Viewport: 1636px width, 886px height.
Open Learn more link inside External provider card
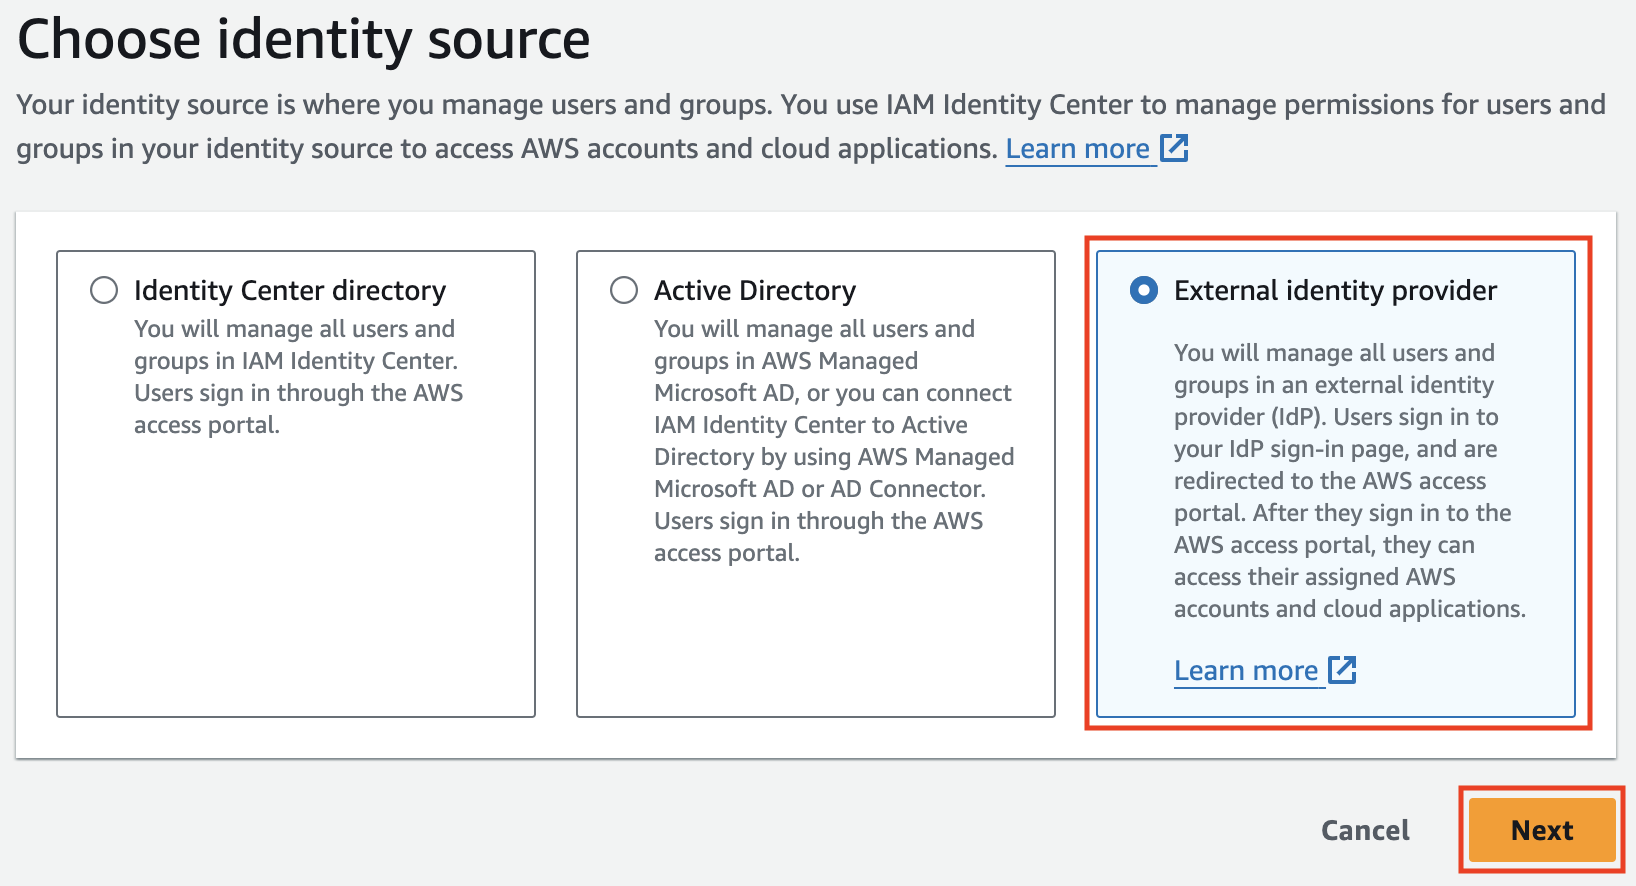(x=1246, y=670)
